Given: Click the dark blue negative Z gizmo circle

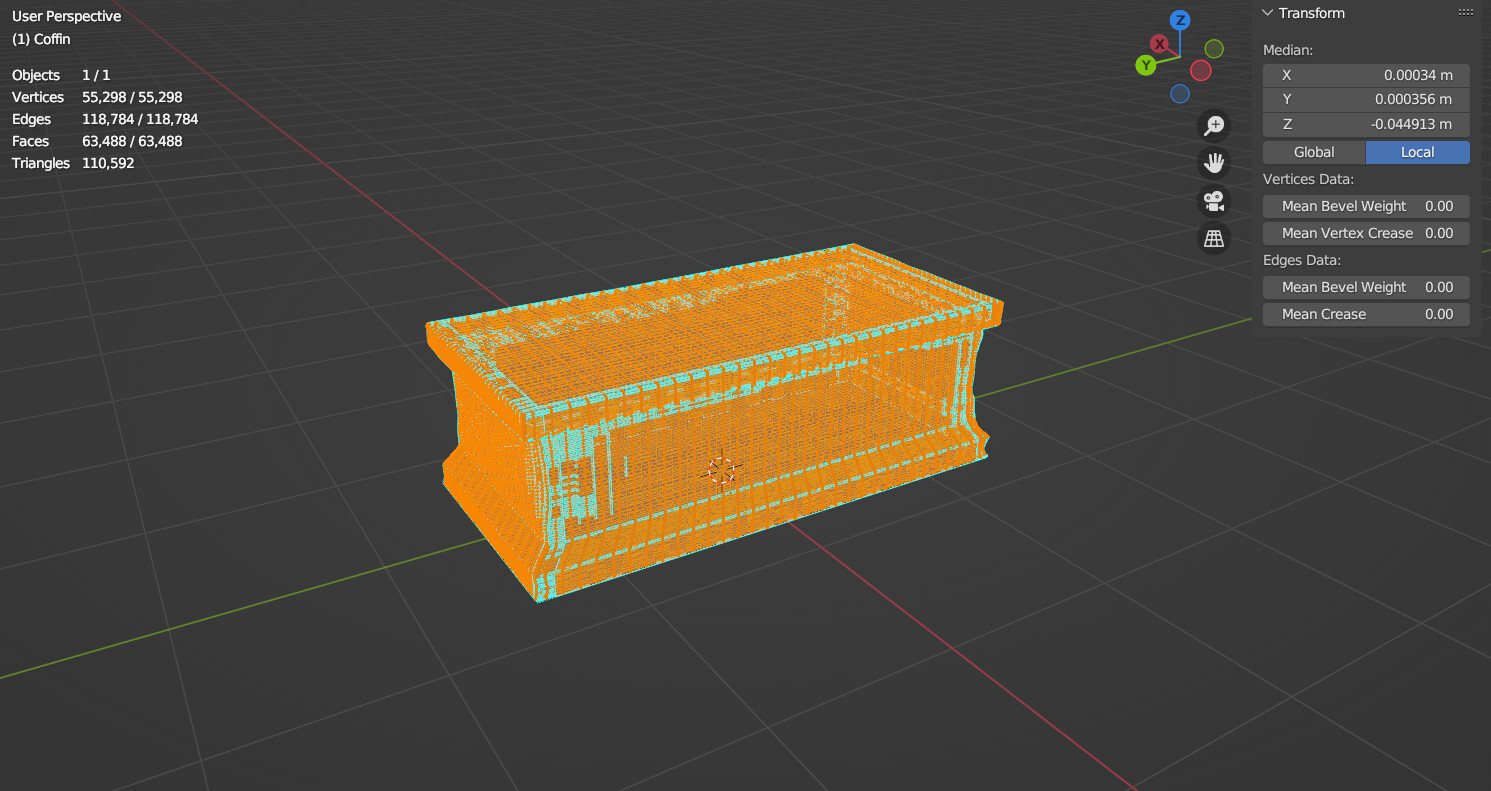Looking at the screenshot, I should coord(1180,94).
